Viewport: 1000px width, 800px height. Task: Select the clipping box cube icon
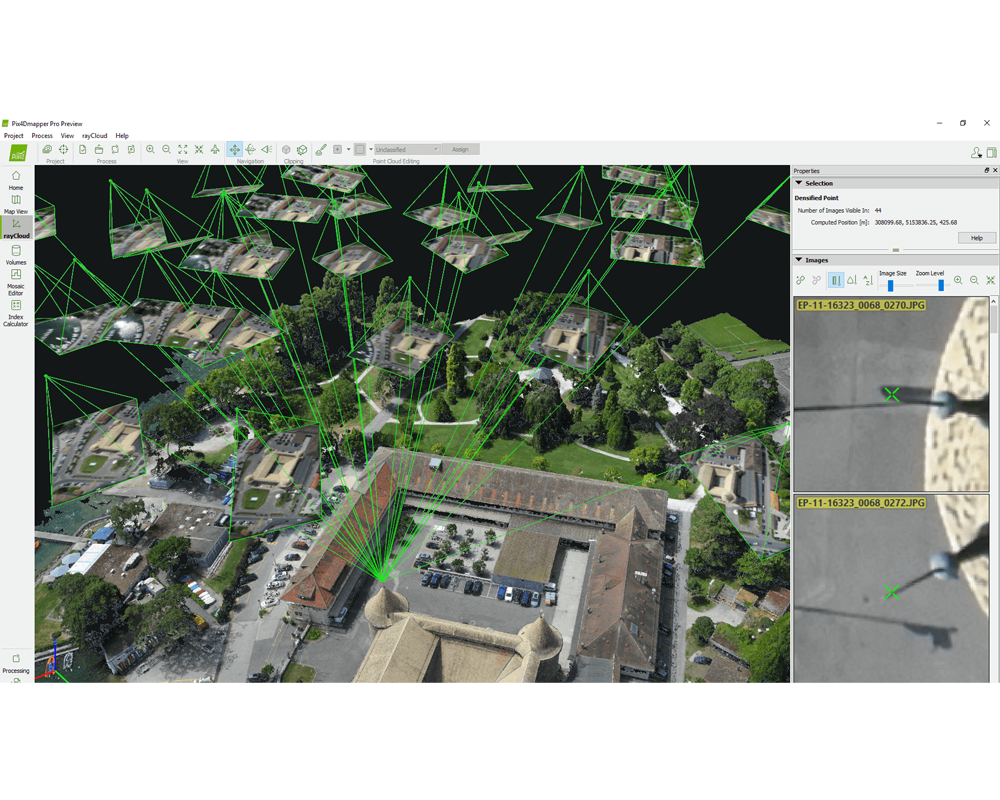(286, 149)
